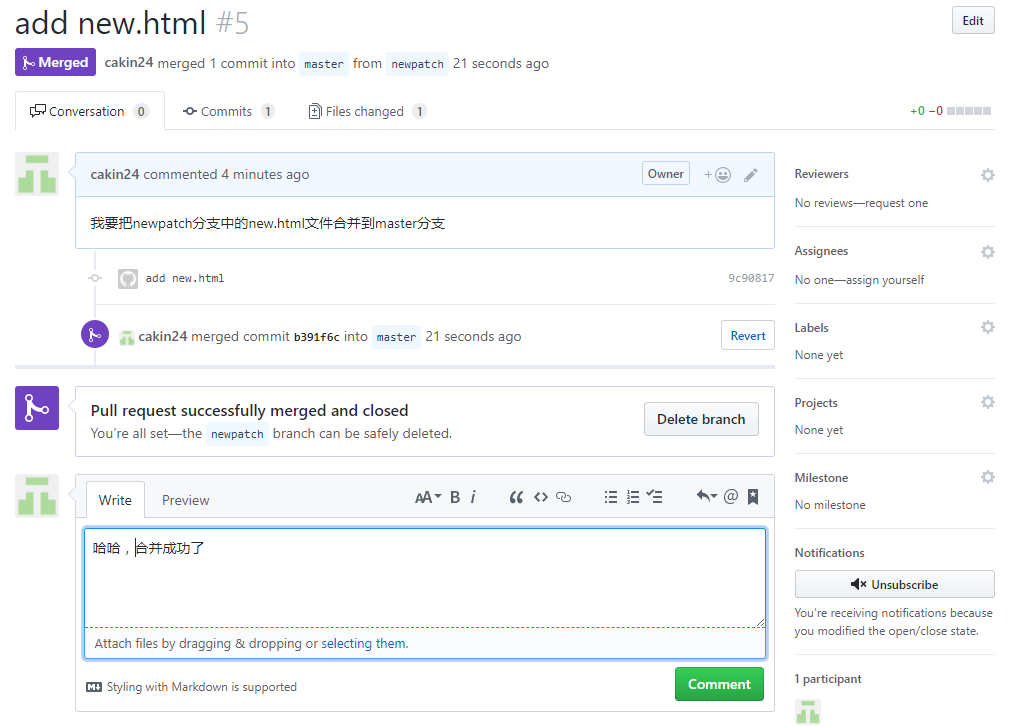Screen dimensions: 1011x727
Task: Click the bookmark reference icon in toolbar
Action: (x=753, y=496)
